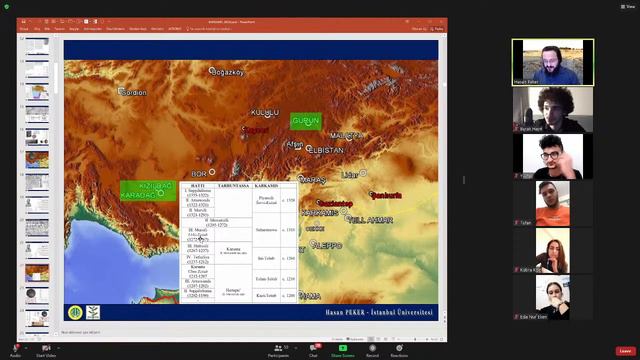Click the PowerPoint save icon in quick access
The height and width of the screenshot is (360, 640).
[x=23, y=22]
